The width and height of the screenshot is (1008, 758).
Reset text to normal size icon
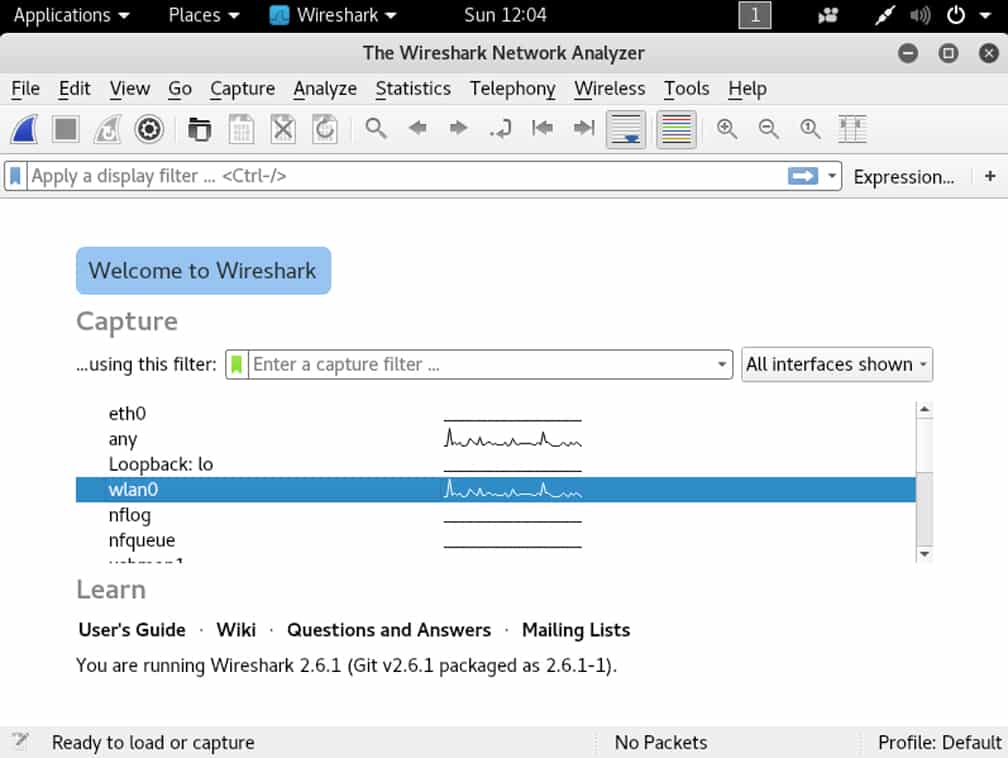(x=810, y=129)
